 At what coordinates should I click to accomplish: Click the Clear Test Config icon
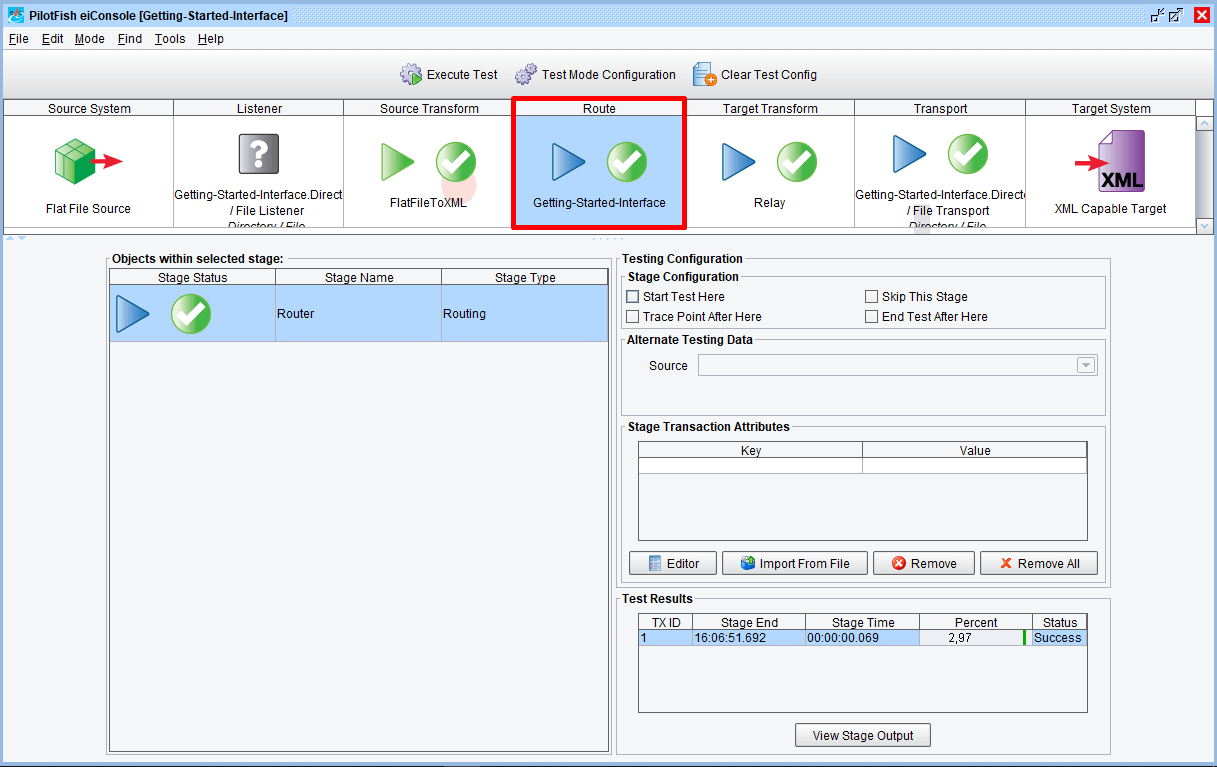pyautogui.click(x=705, y=75)
